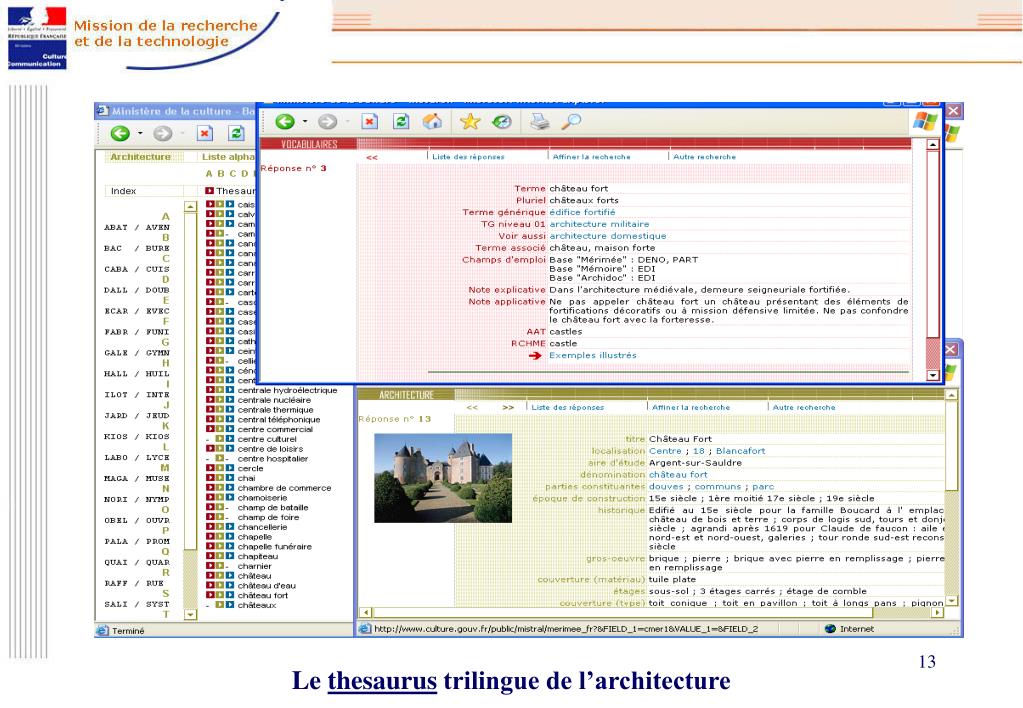Click the << link in Vocabulaires window
Viewport: 1023px width, 708px height.
coord(372,157)
